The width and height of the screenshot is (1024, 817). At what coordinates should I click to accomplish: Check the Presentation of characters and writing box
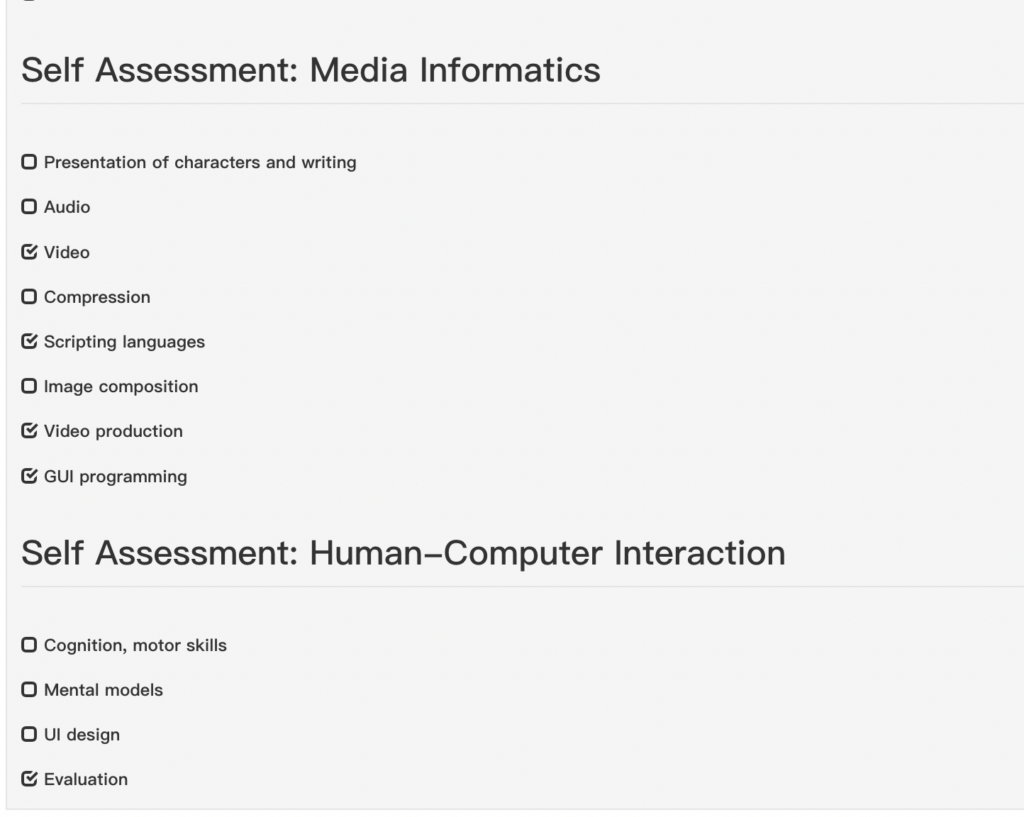pyautogui.click(x=29, y=162)
